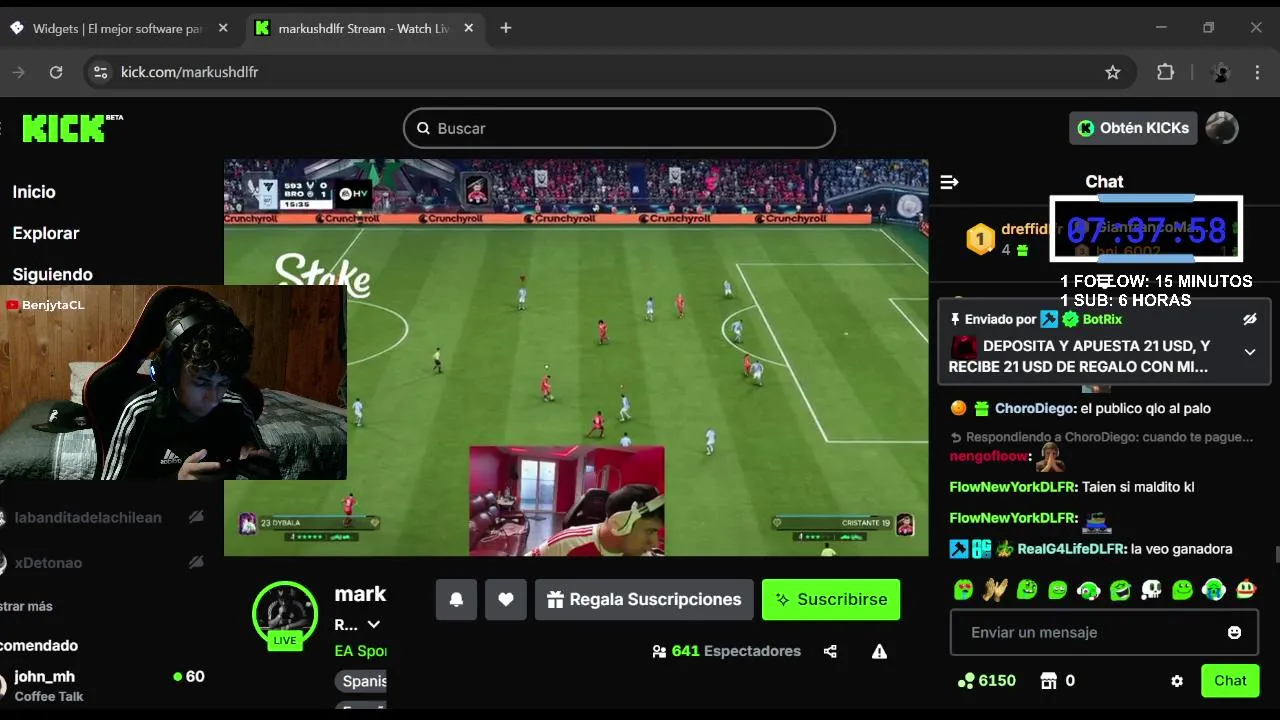Insert the clapping hands emote

(x=994, y=590)
